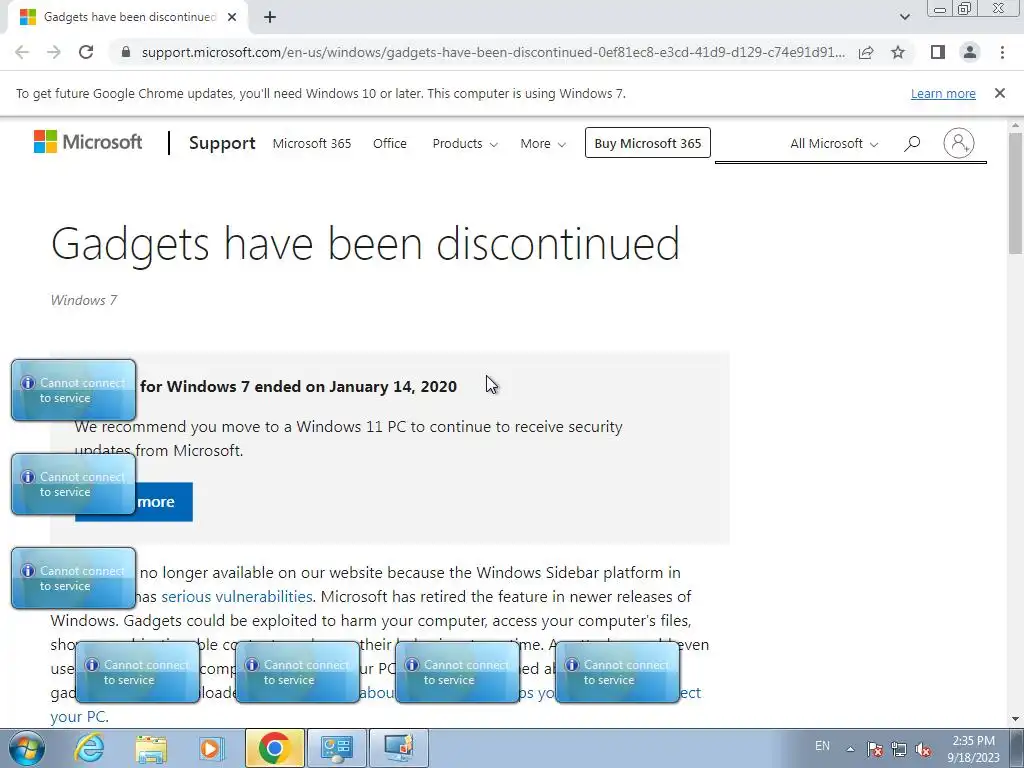Reload the page with the refresh icon
1024x768 pixels.
(x=86, y=52)
